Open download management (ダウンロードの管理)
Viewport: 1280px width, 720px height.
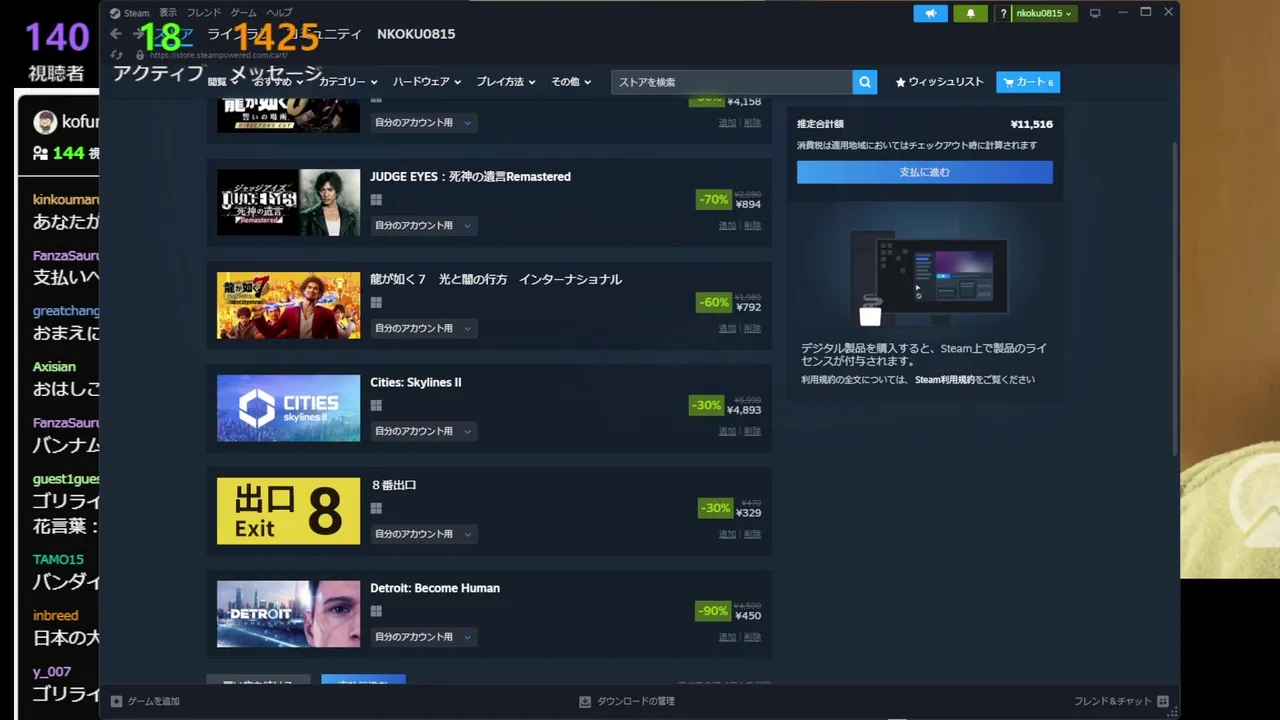coord(627,701)
